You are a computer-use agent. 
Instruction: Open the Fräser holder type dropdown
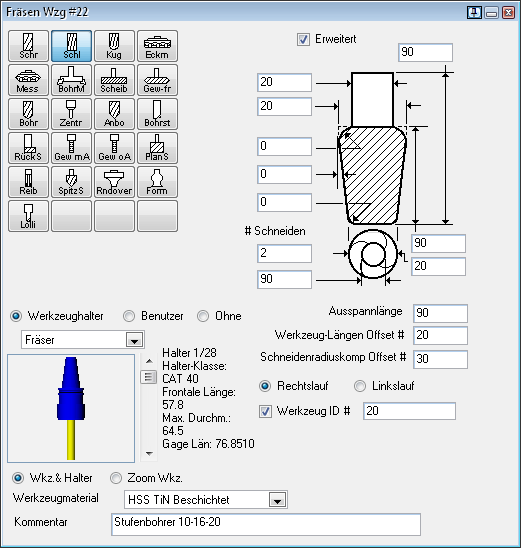(x=135, y=340)
